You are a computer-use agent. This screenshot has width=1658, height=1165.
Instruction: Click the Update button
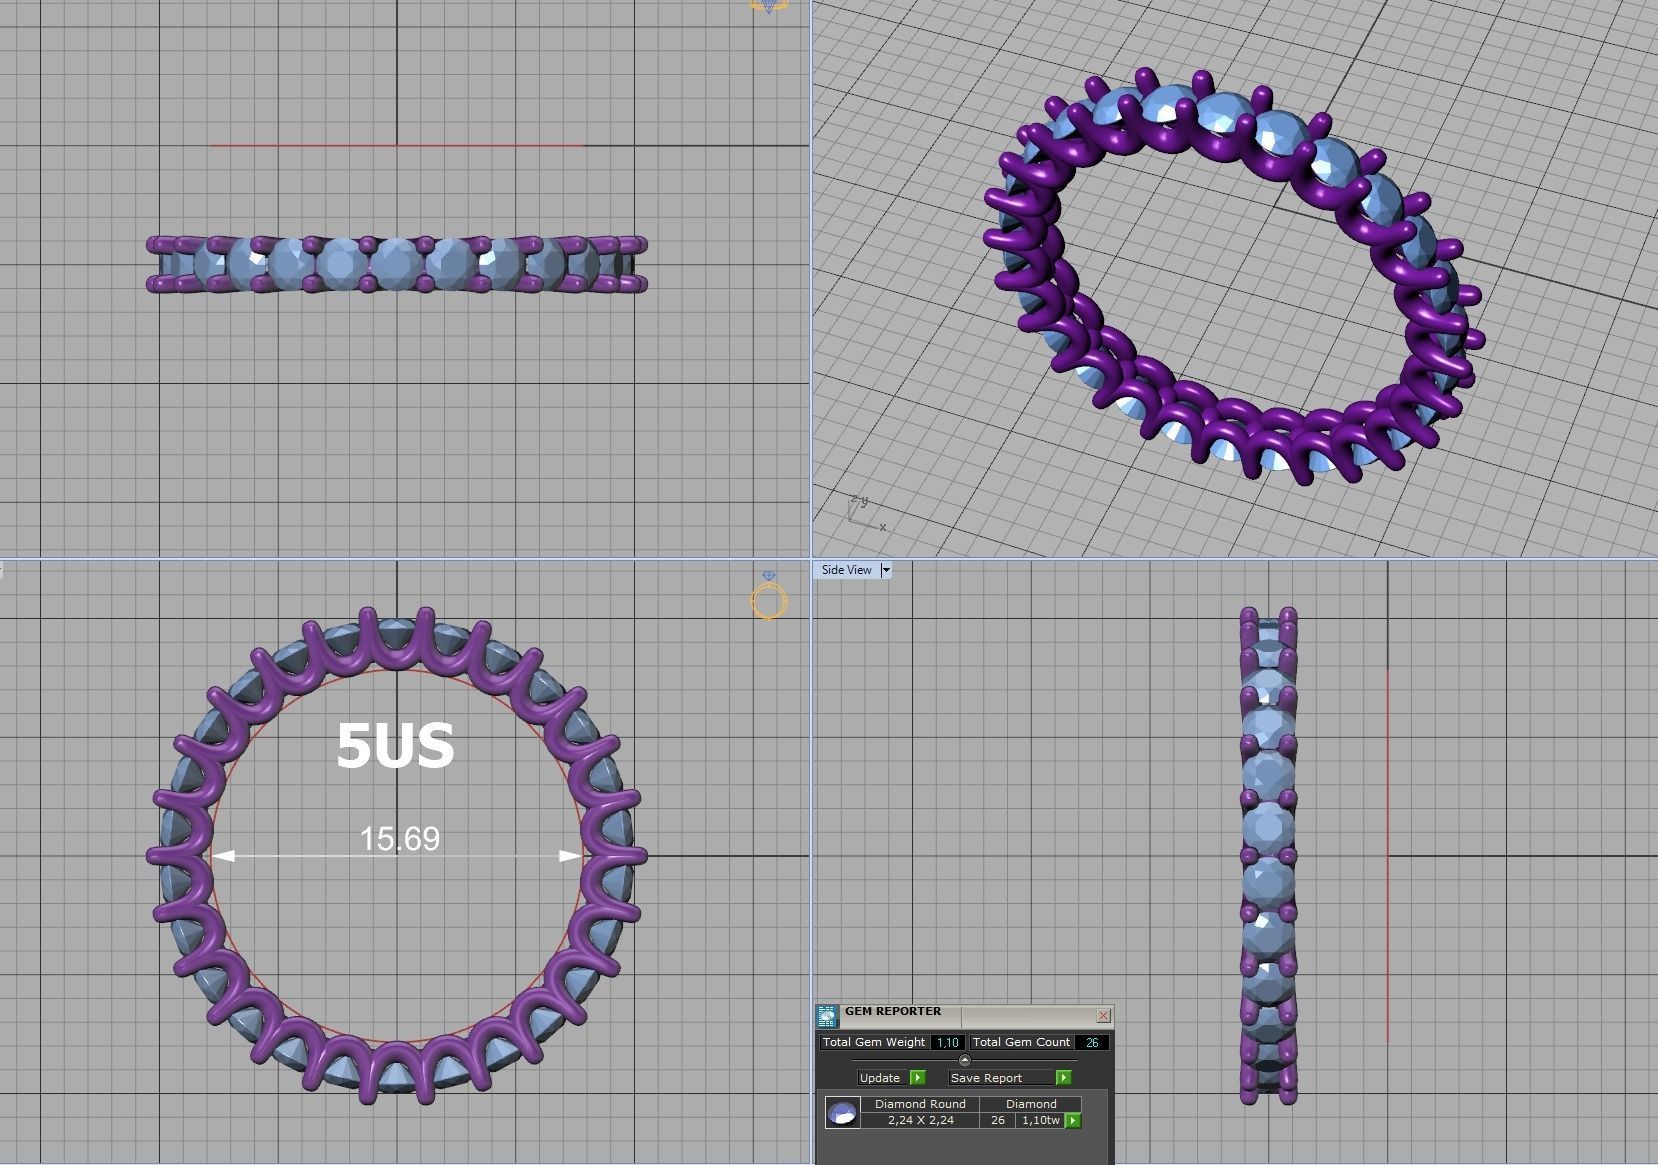pyautogui.click(x=881, y=1077)
